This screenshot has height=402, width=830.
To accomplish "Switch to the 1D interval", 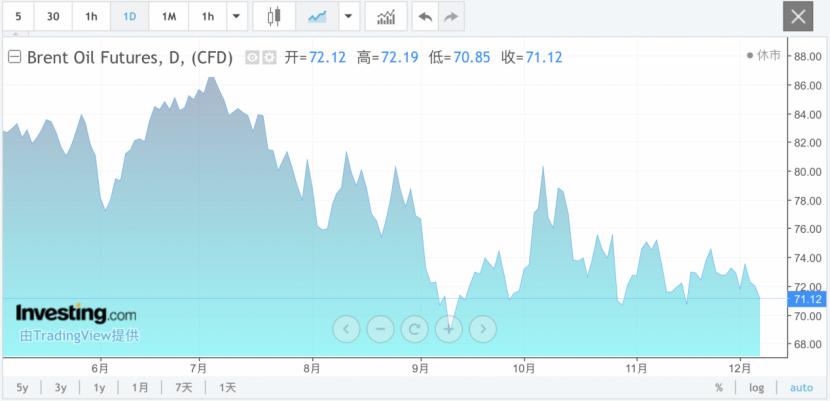I will (130, 17).
